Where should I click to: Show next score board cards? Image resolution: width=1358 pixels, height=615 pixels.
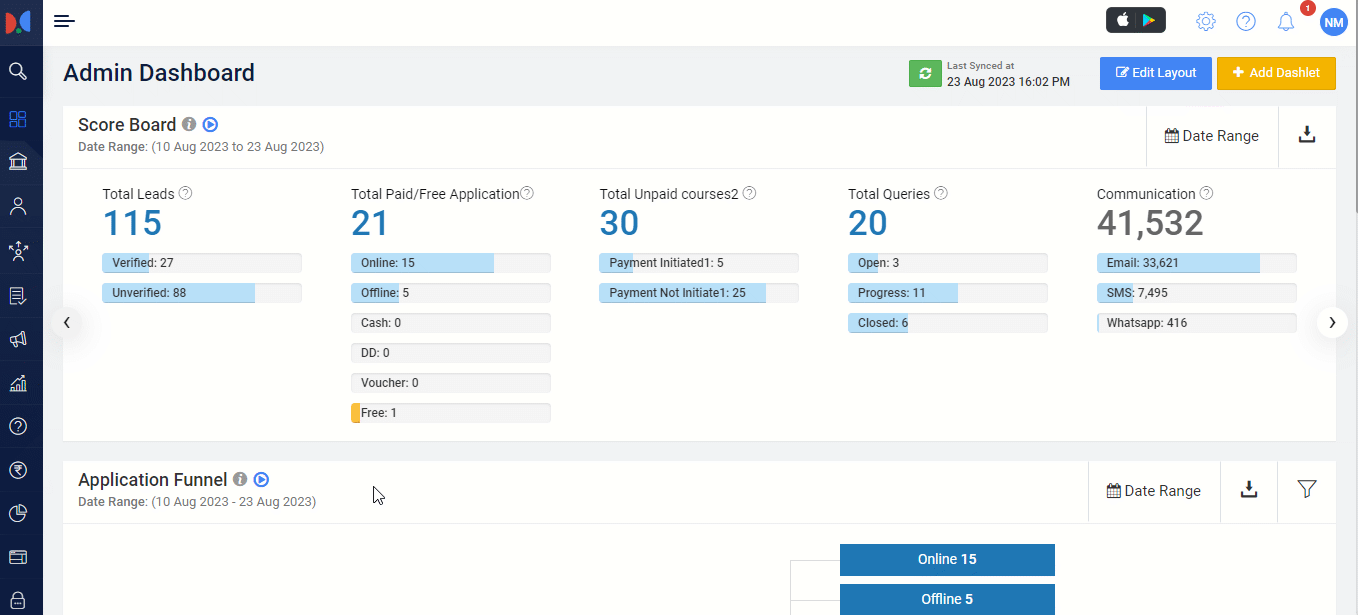[x=1332, y=322]
